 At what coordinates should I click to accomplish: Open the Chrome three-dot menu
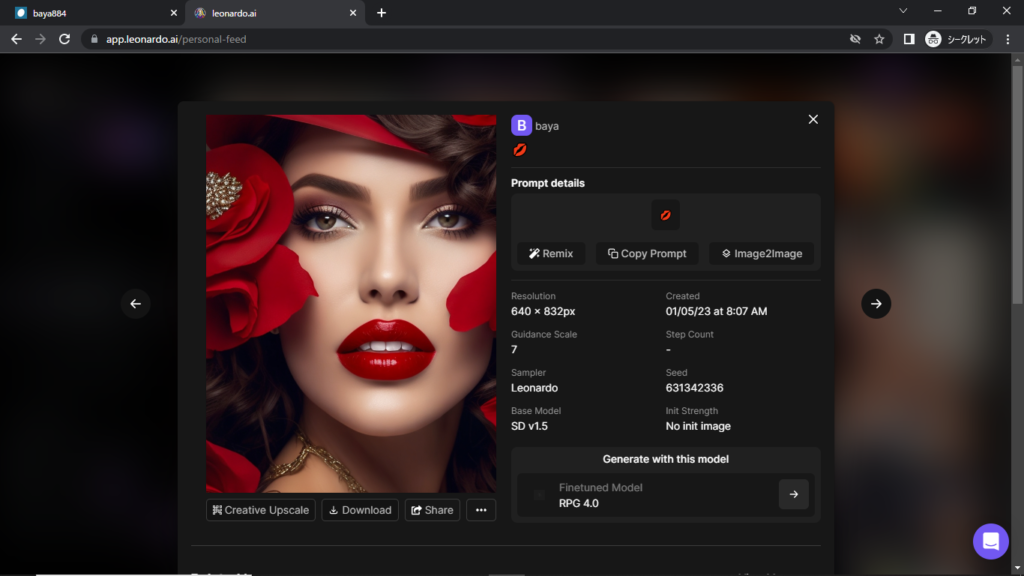1007,39
